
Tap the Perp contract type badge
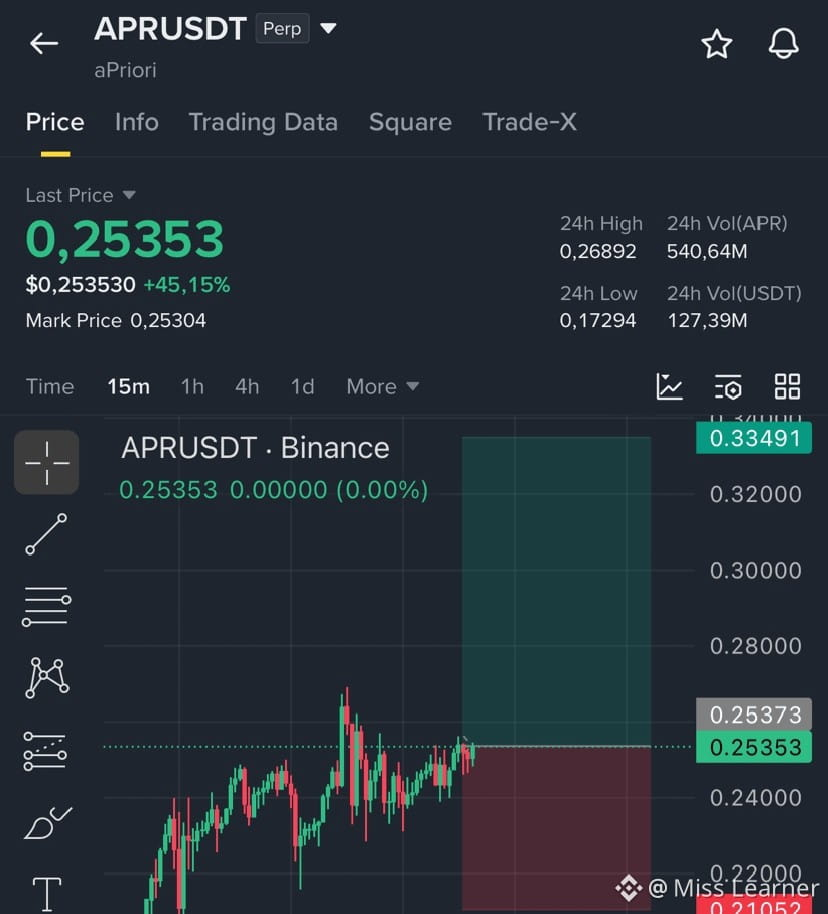click(x=282, y=29)
